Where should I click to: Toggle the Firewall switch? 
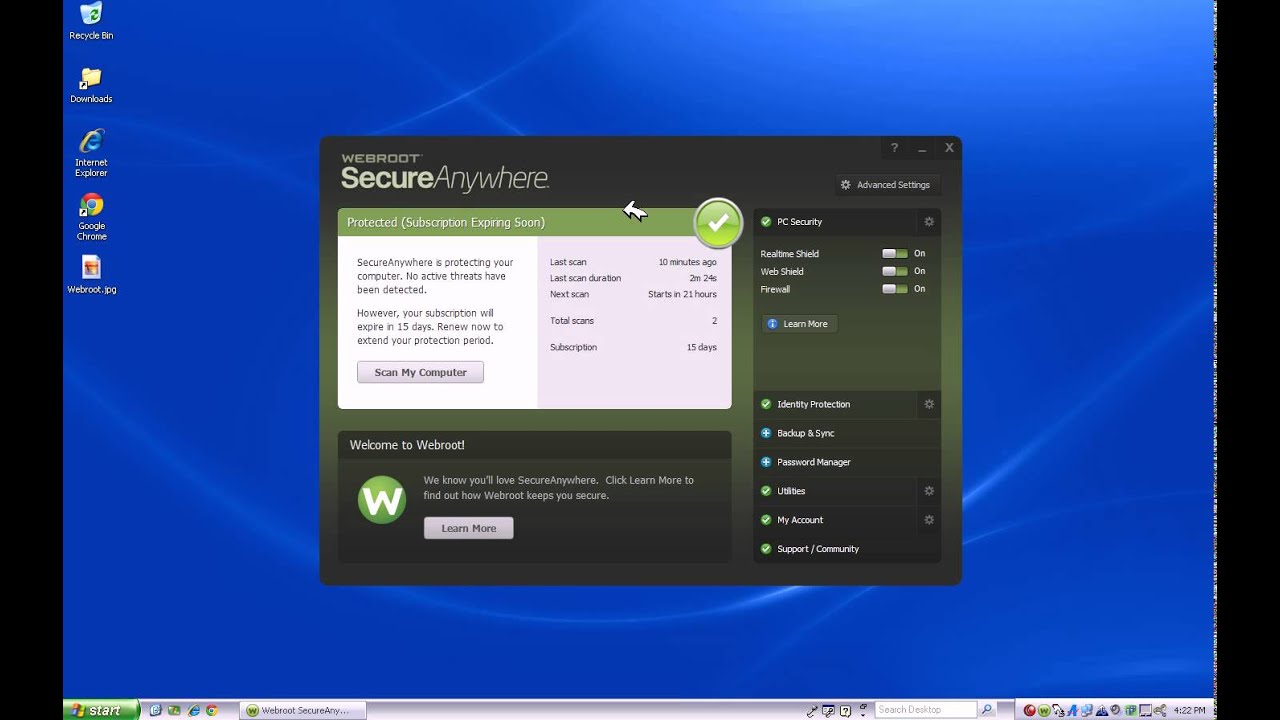point(895,289)
